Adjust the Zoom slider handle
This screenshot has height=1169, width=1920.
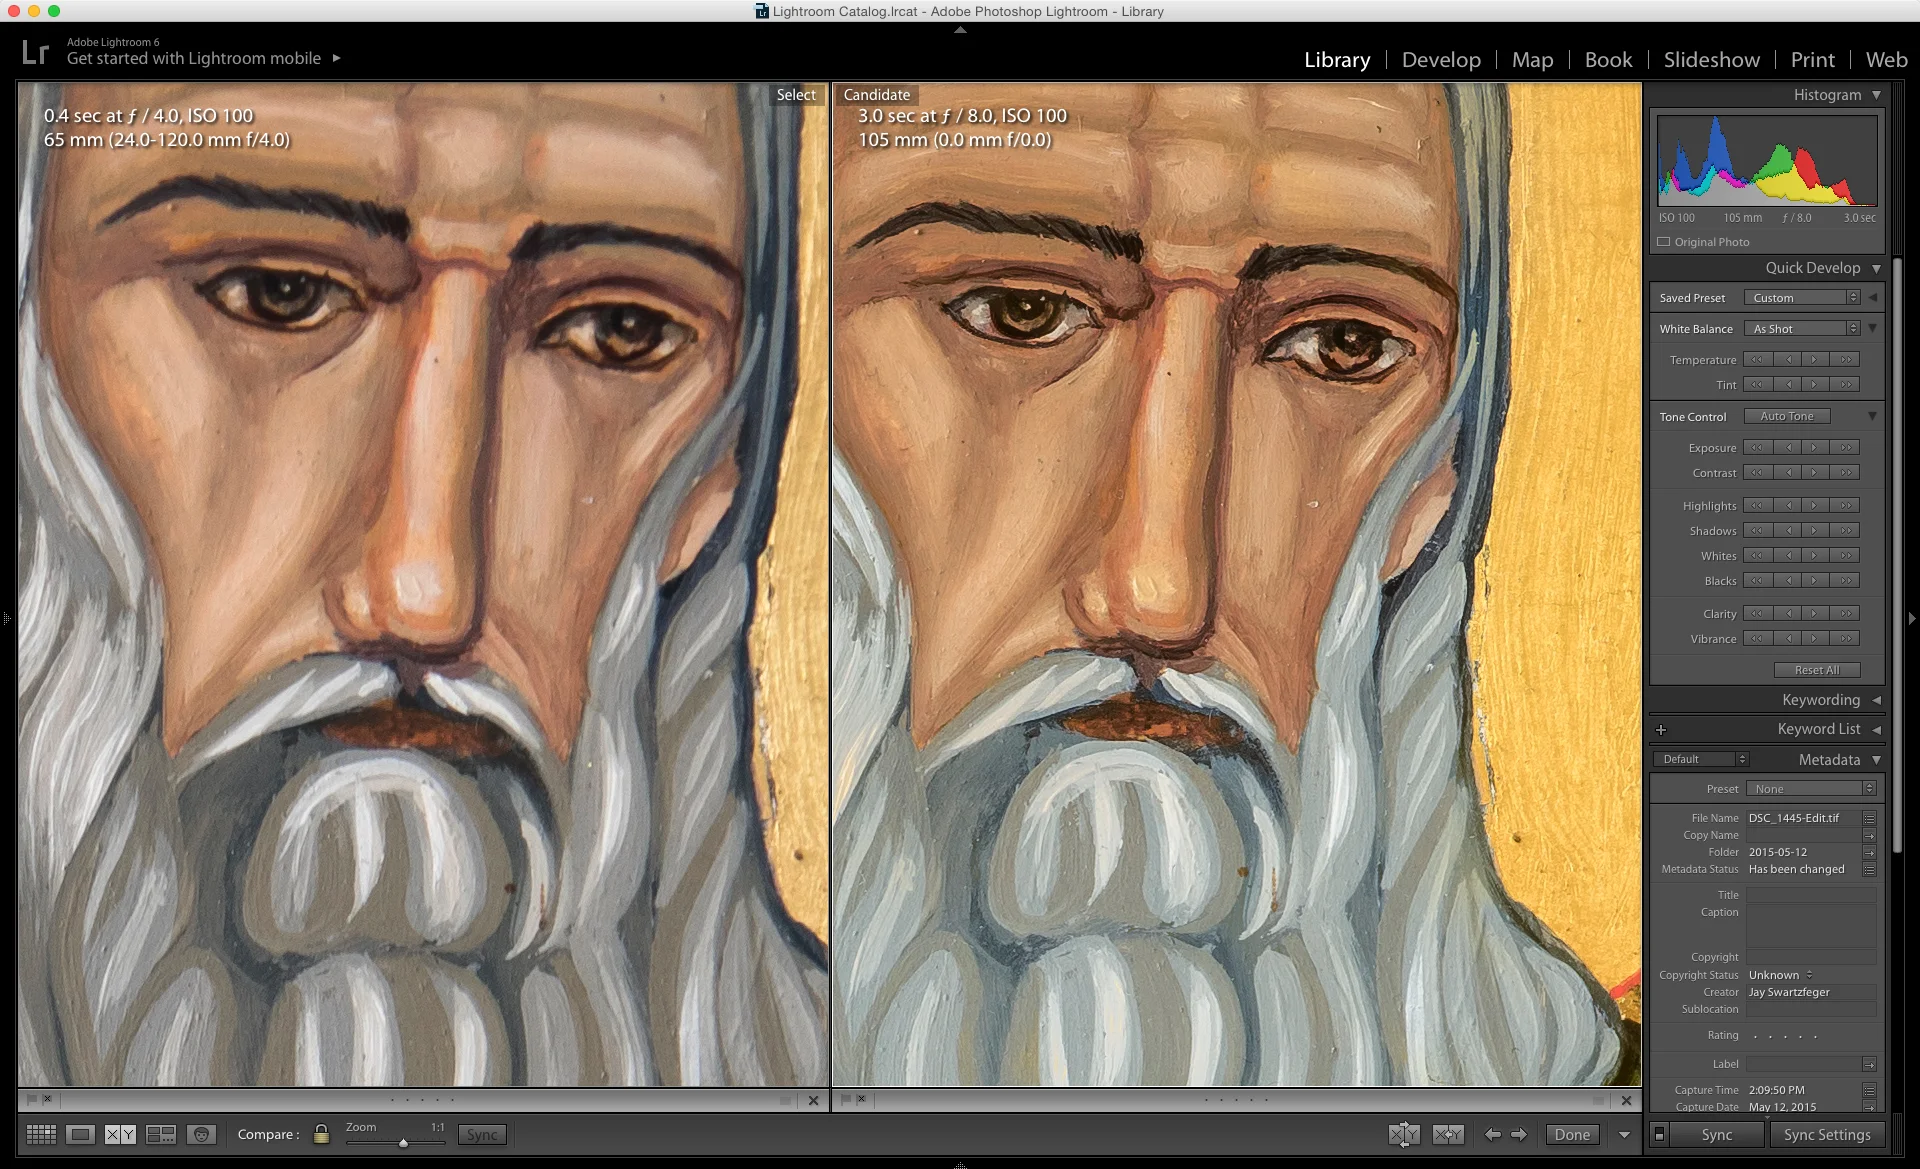coord(403,1142)
